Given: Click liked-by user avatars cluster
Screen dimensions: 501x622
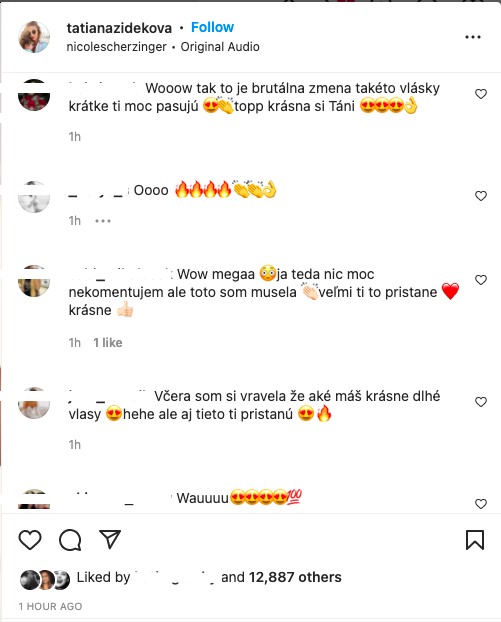Looking at the screenshot, I should (x=45, y=580).
